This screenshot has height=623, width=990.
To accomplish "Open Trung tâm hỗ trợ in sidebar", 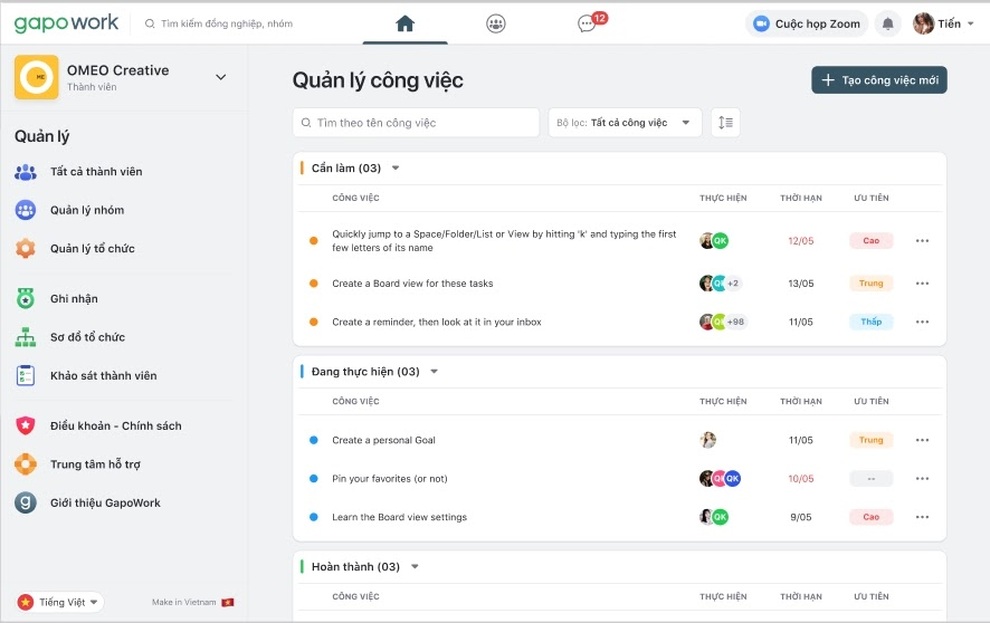I will (x=95, y=465).
